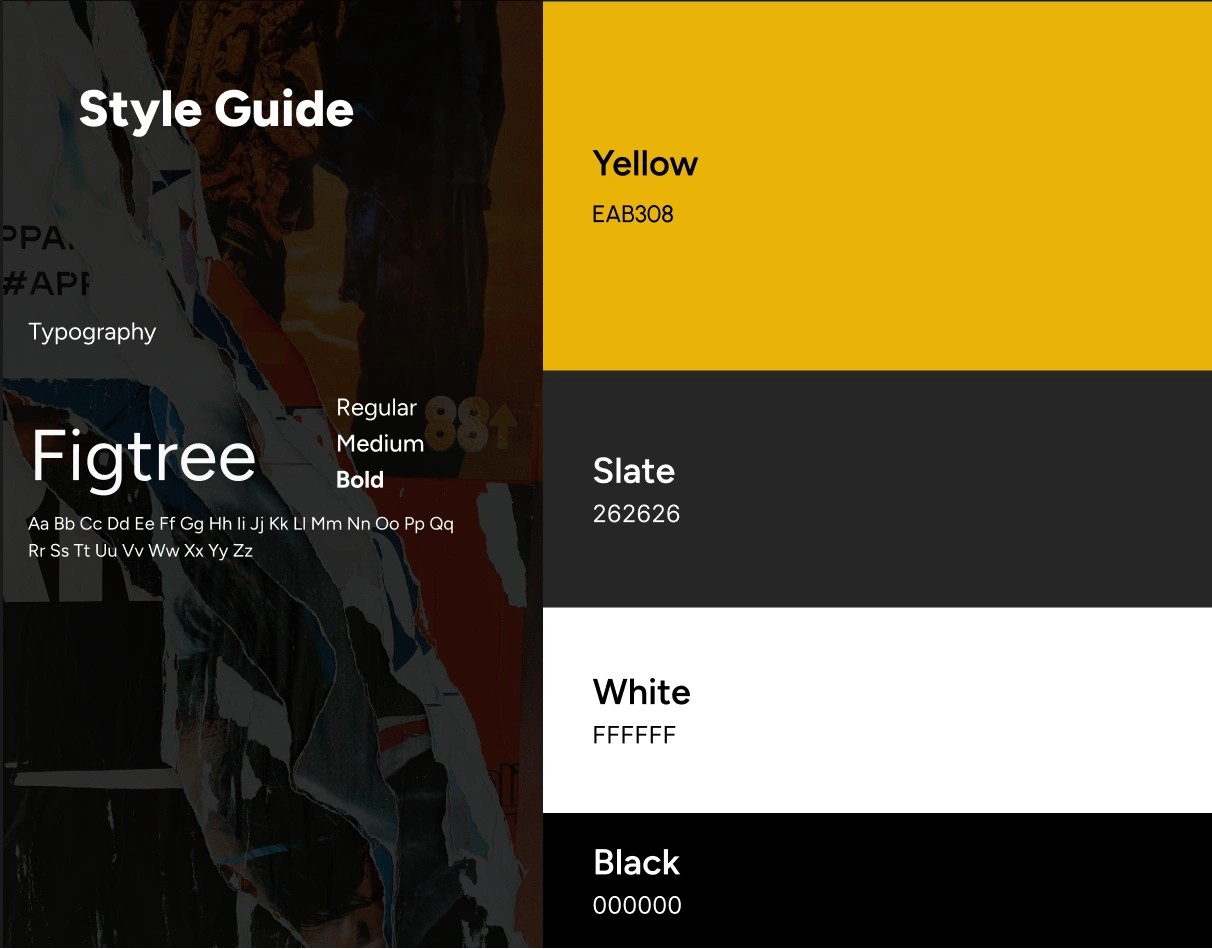
Task: Select the FFFFFF hex code
Action: pyautogui.click(x=634, y=736)
